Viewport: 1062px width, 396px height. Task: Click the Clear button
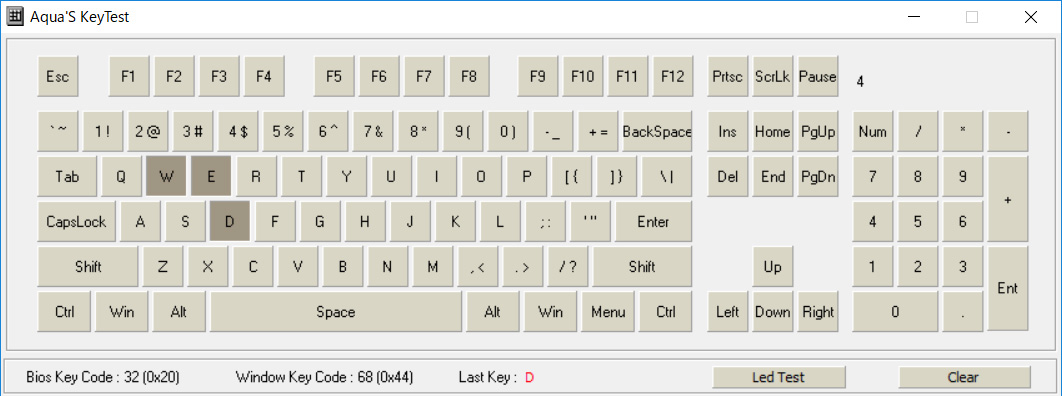[964, 377]
